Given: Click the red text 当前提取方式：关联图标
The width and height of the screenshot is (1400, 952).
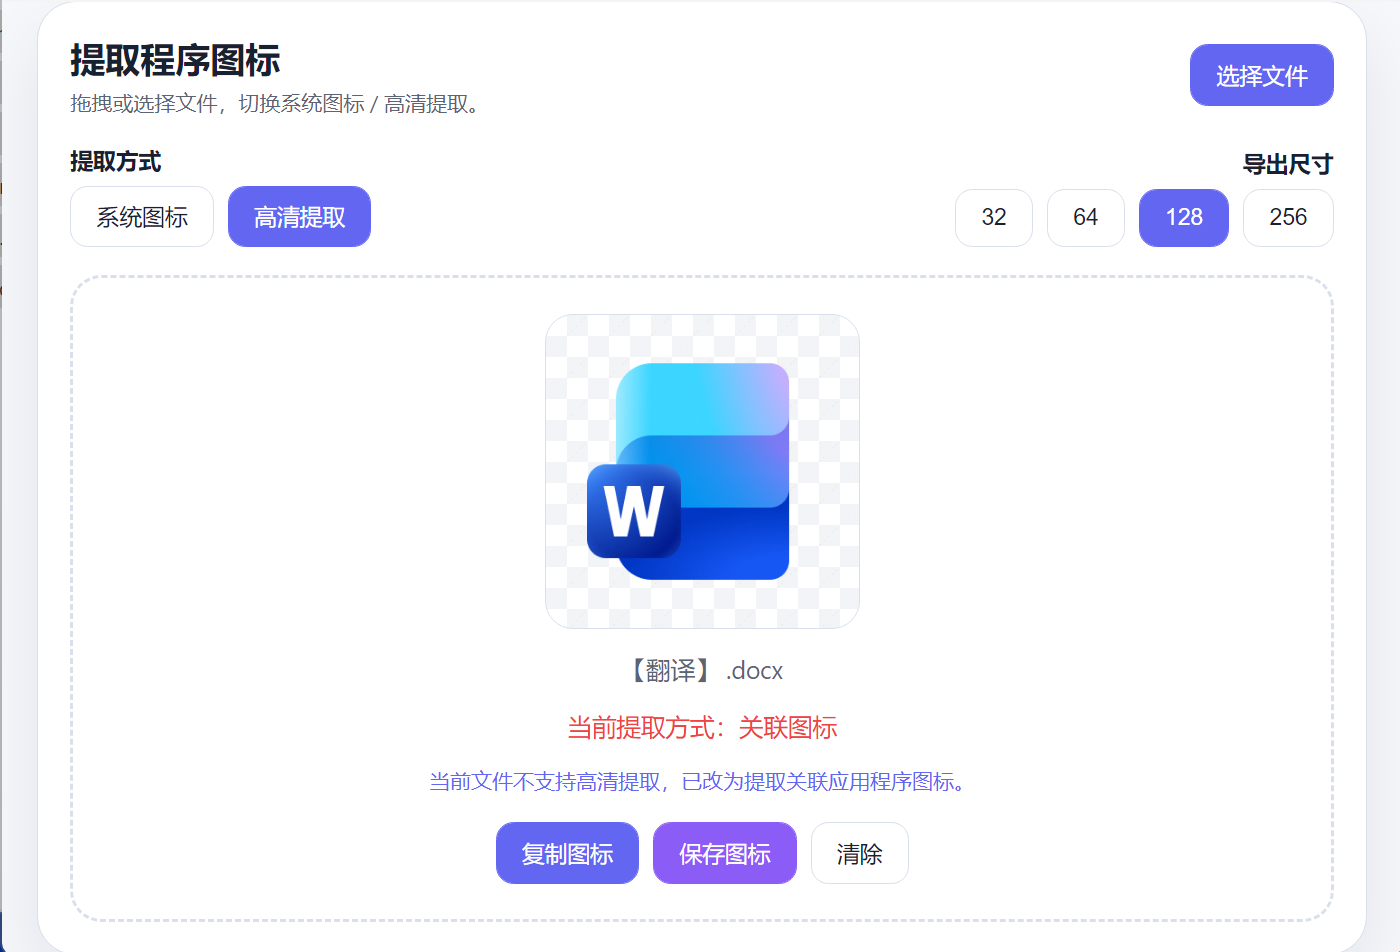Looking at the screenshot, I should tap(702, 727).
